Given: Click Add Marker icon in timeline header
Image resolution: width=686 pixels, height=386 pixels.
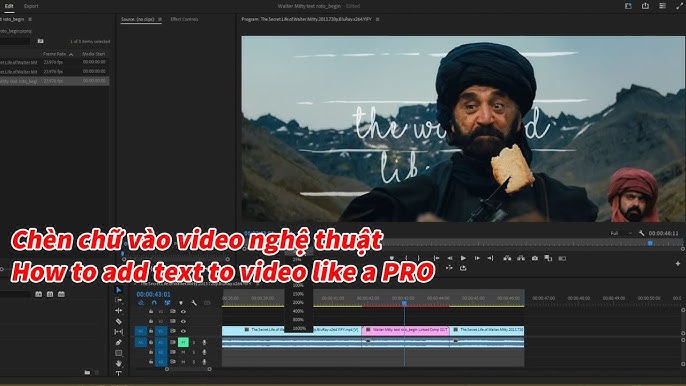Looking at the screenshot, I should 181,303.
